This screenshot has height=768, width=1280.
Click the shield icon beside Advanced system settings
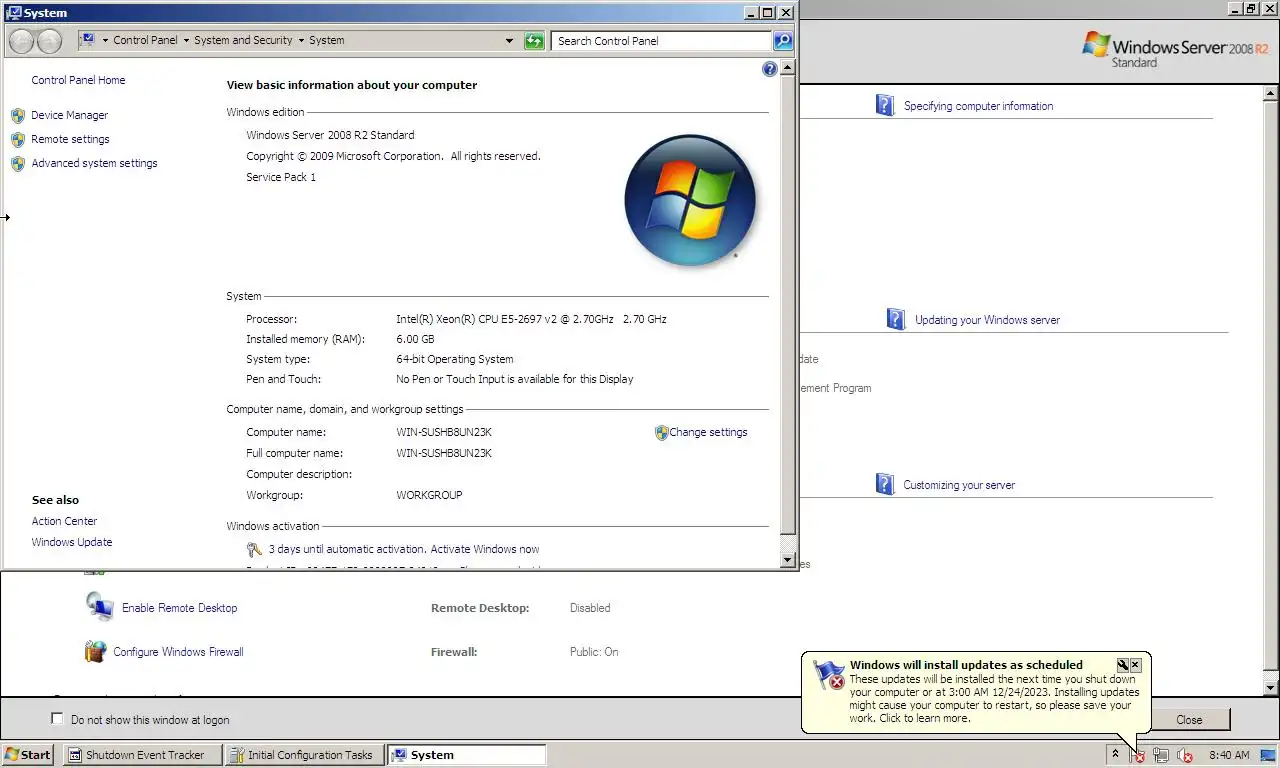coord(18,163)
